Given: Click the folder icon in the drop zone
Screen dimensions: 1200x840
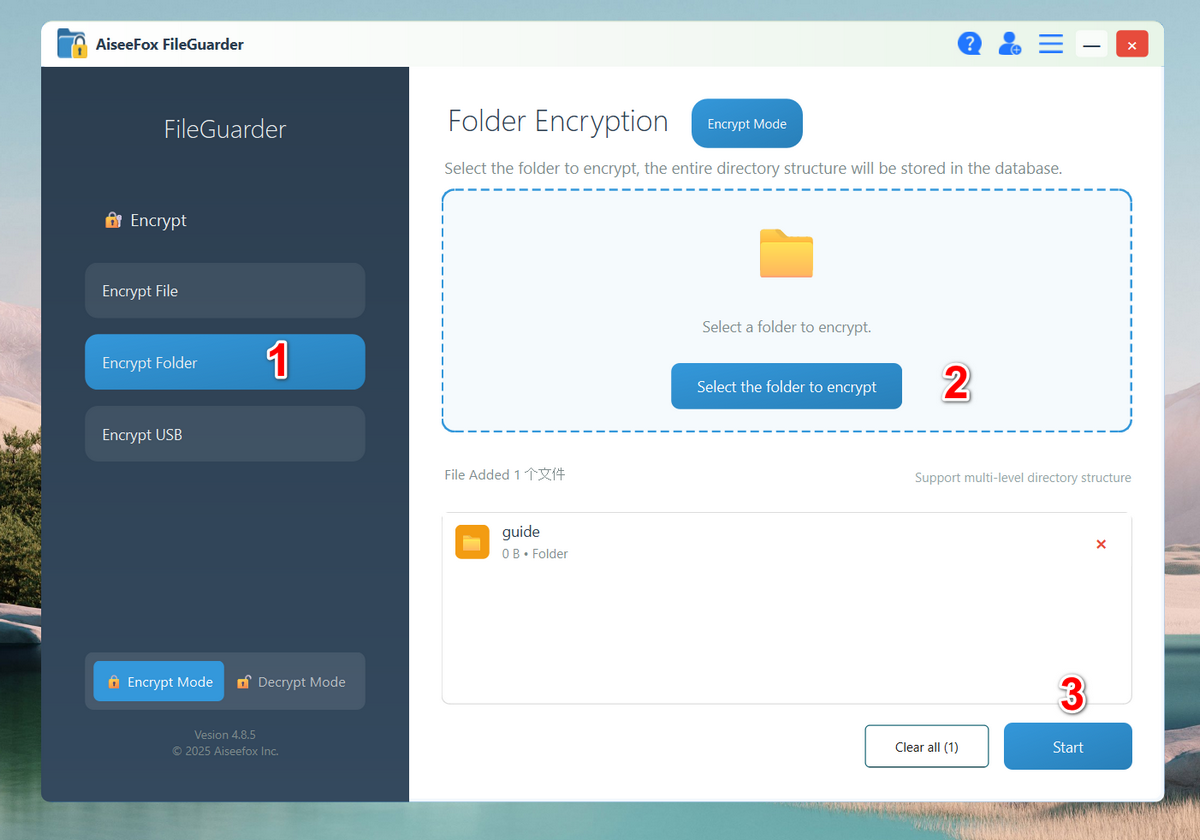Looking at the screenshot, I should pyautogui.click(x=786, y=254).
